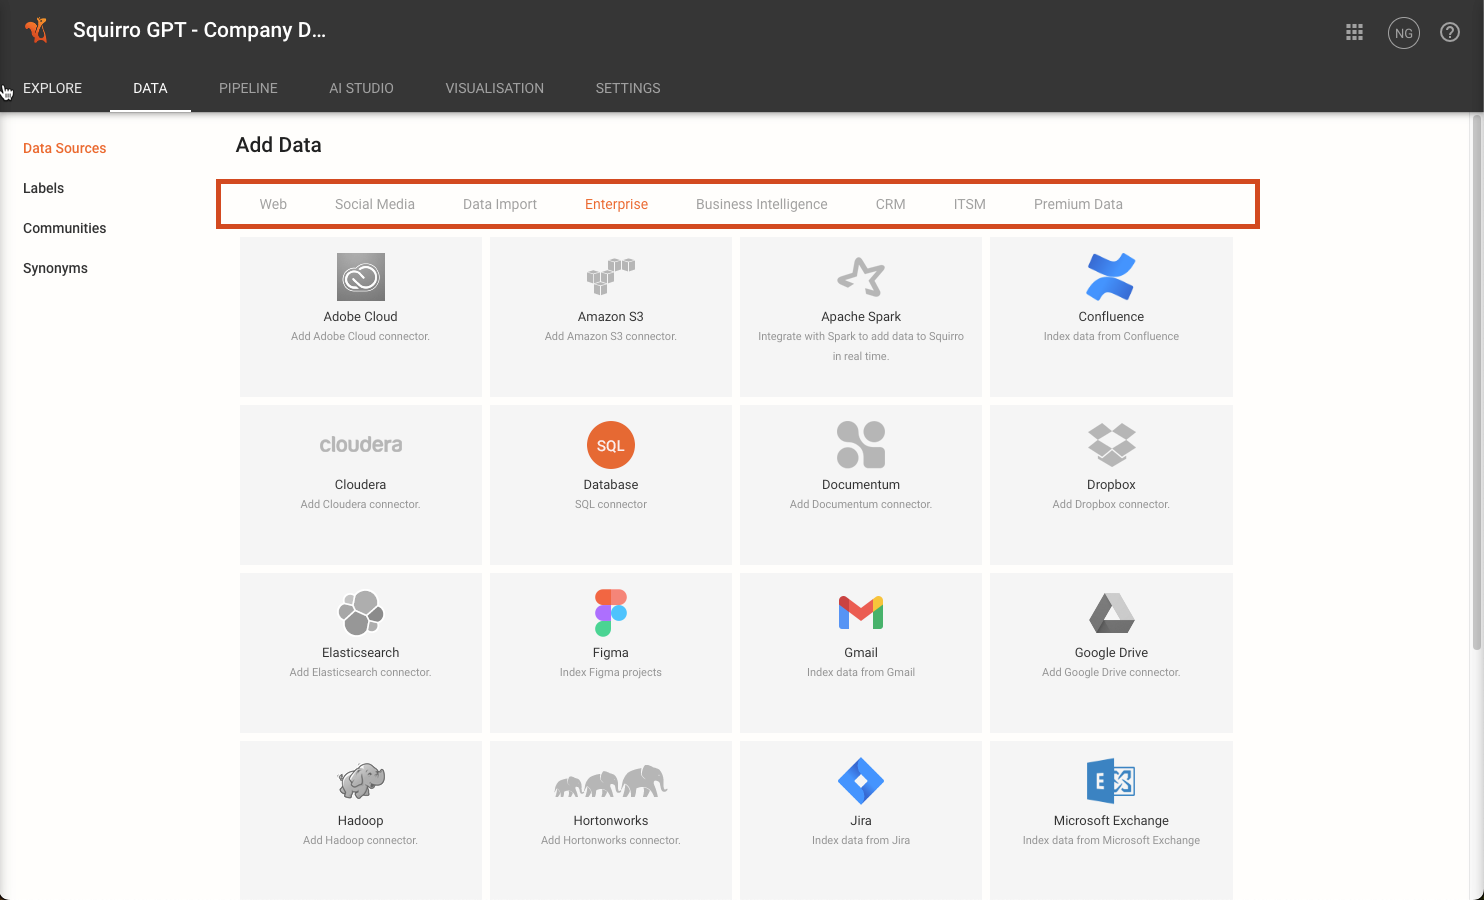Click 'Add Adobe Cloud connector.' description

(x=360, y=336)
